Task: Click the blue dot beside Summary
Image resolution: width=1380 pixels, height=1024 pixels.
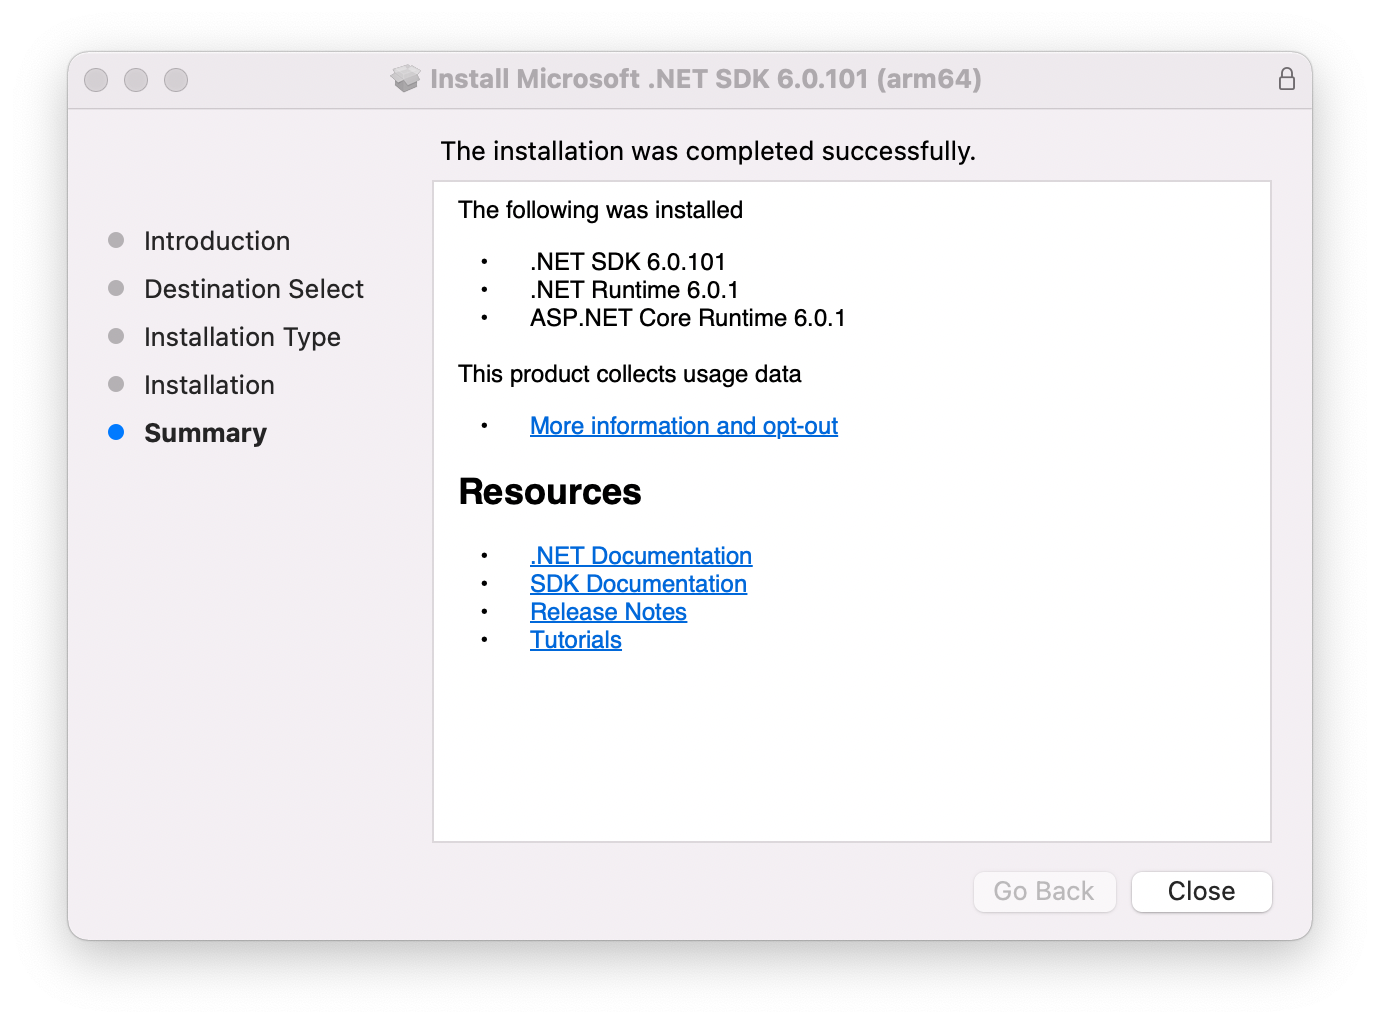Action: point(115,432)
